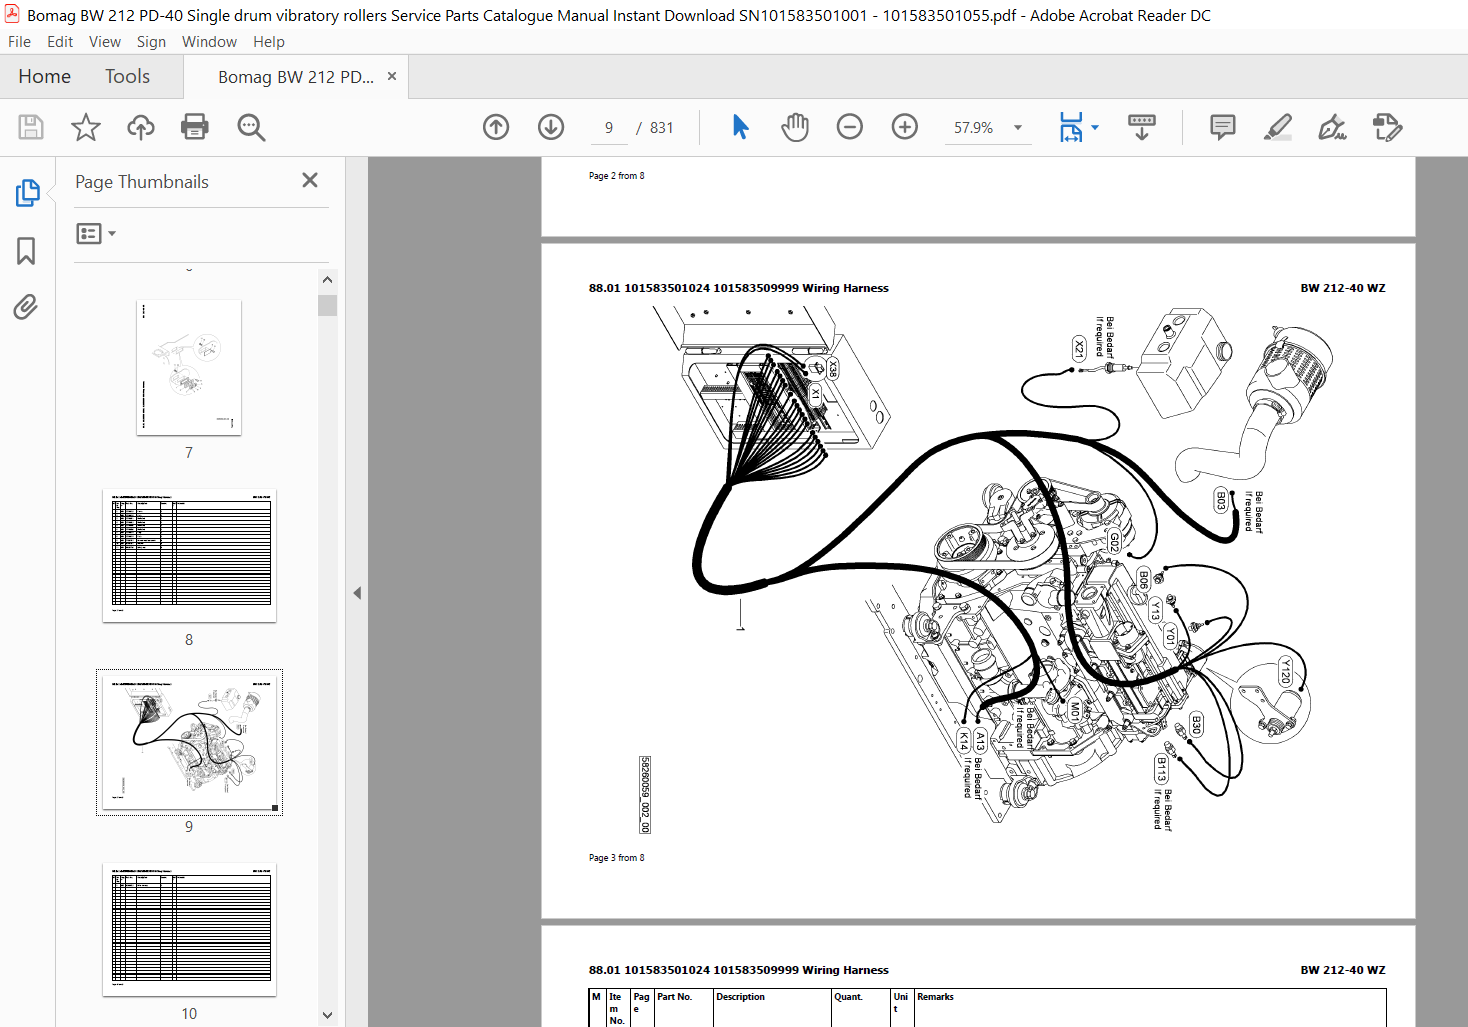The image size is (1468, 1027).
Task: Open the Sign menu
Action: click(x=151, y=42)
